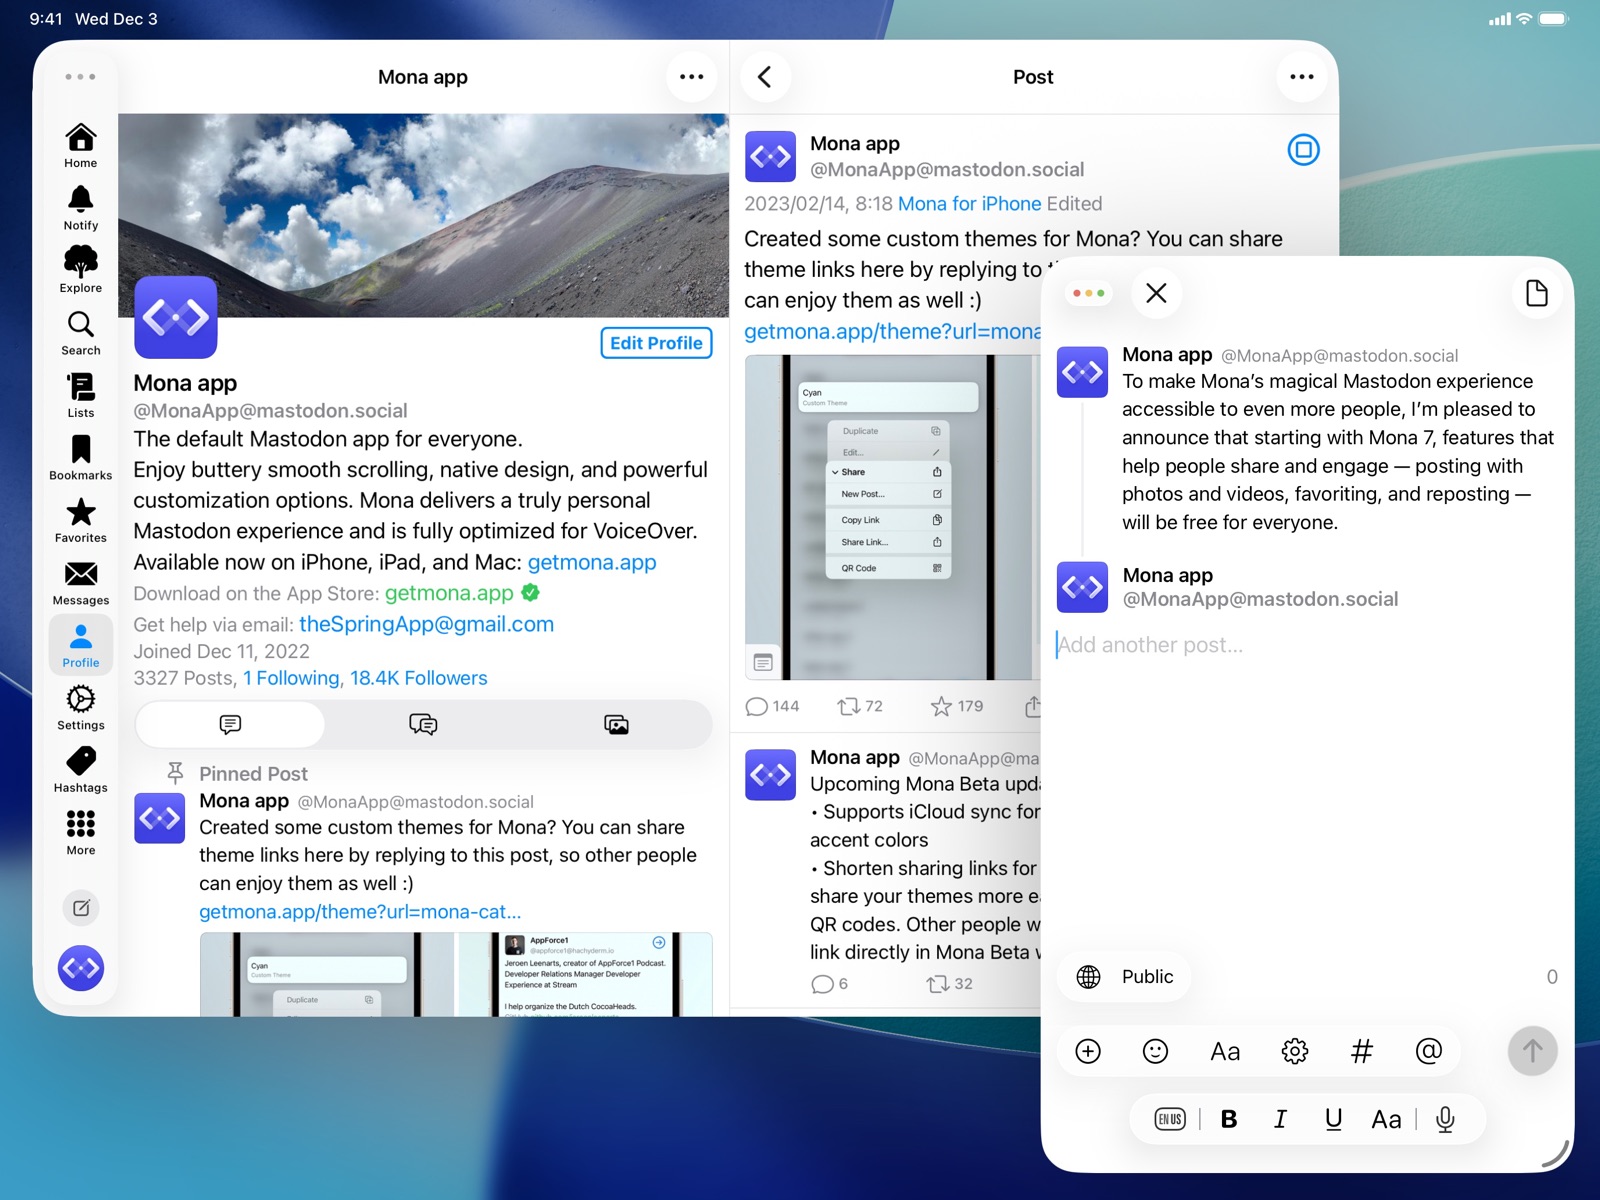Viewport: 1600px width, 1200px height.
Task: Open the keyboard bar Aa font options
Action: (1386, 1119)
